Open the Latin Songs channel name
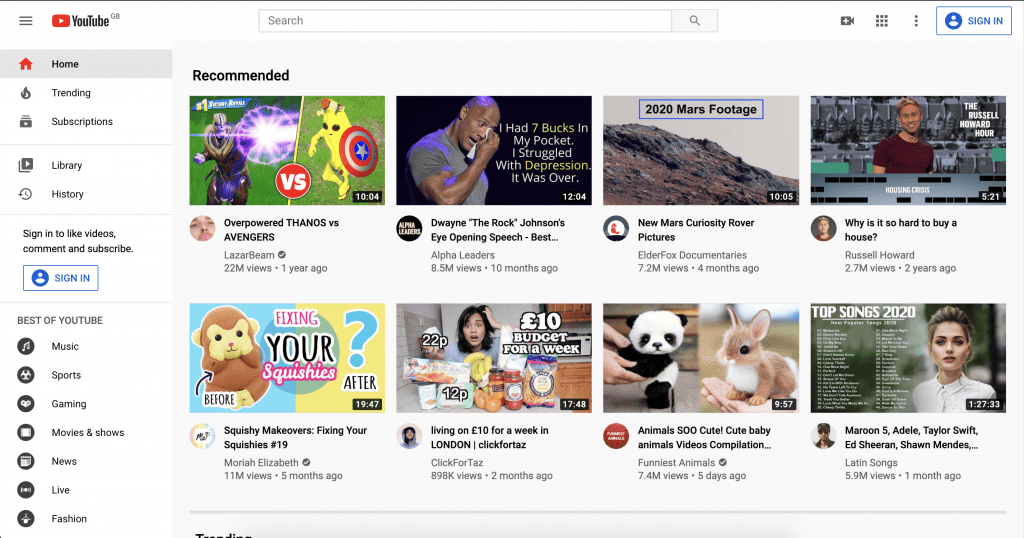 [871, 463]
